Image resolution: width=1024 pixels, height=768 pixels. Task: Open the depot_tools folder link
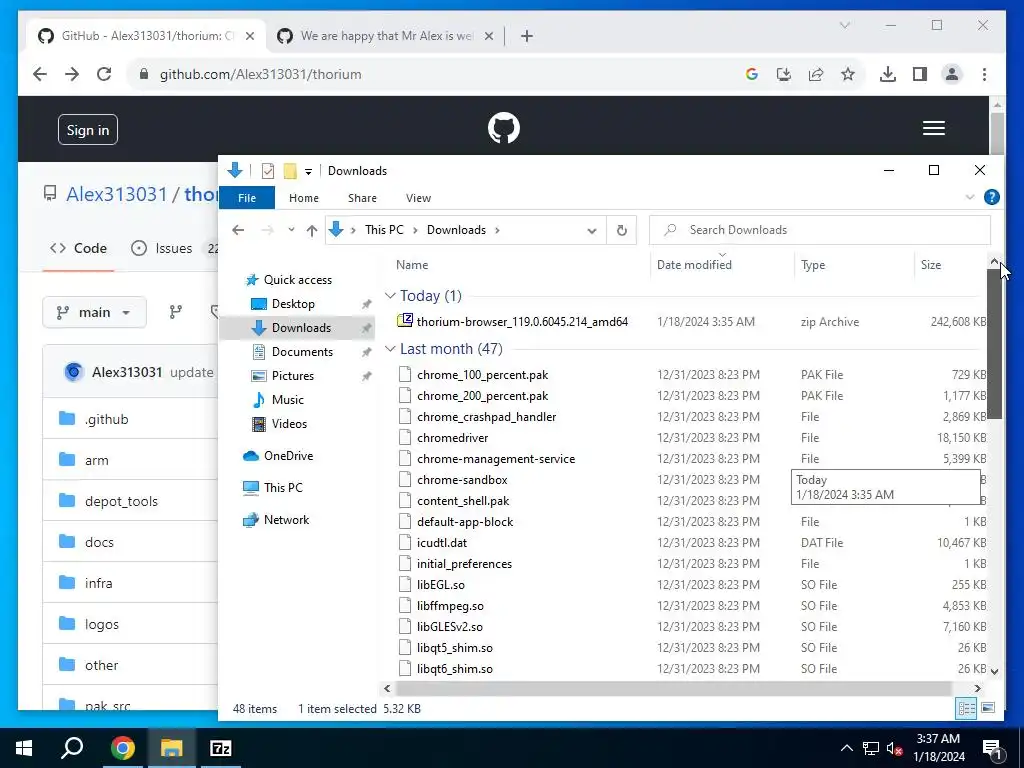click(x=121, y=502)
